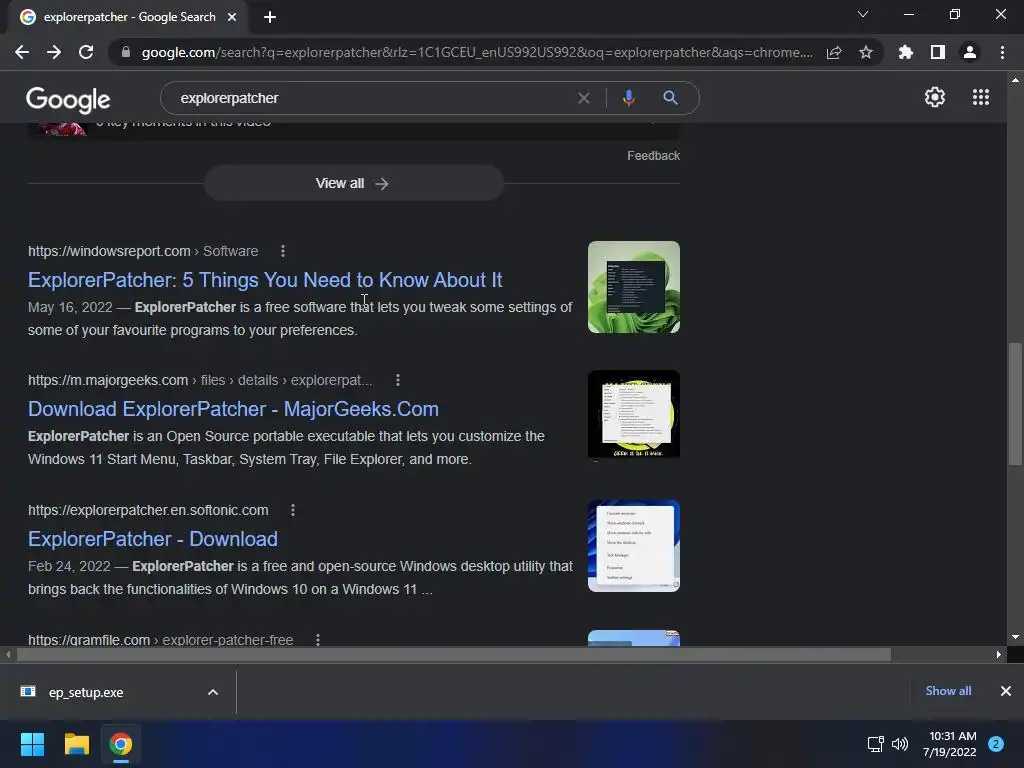Open more options for windowsreport.com result
This screenshot has height=768, width=1024.
pyautogui.click(x=283, y=251)
